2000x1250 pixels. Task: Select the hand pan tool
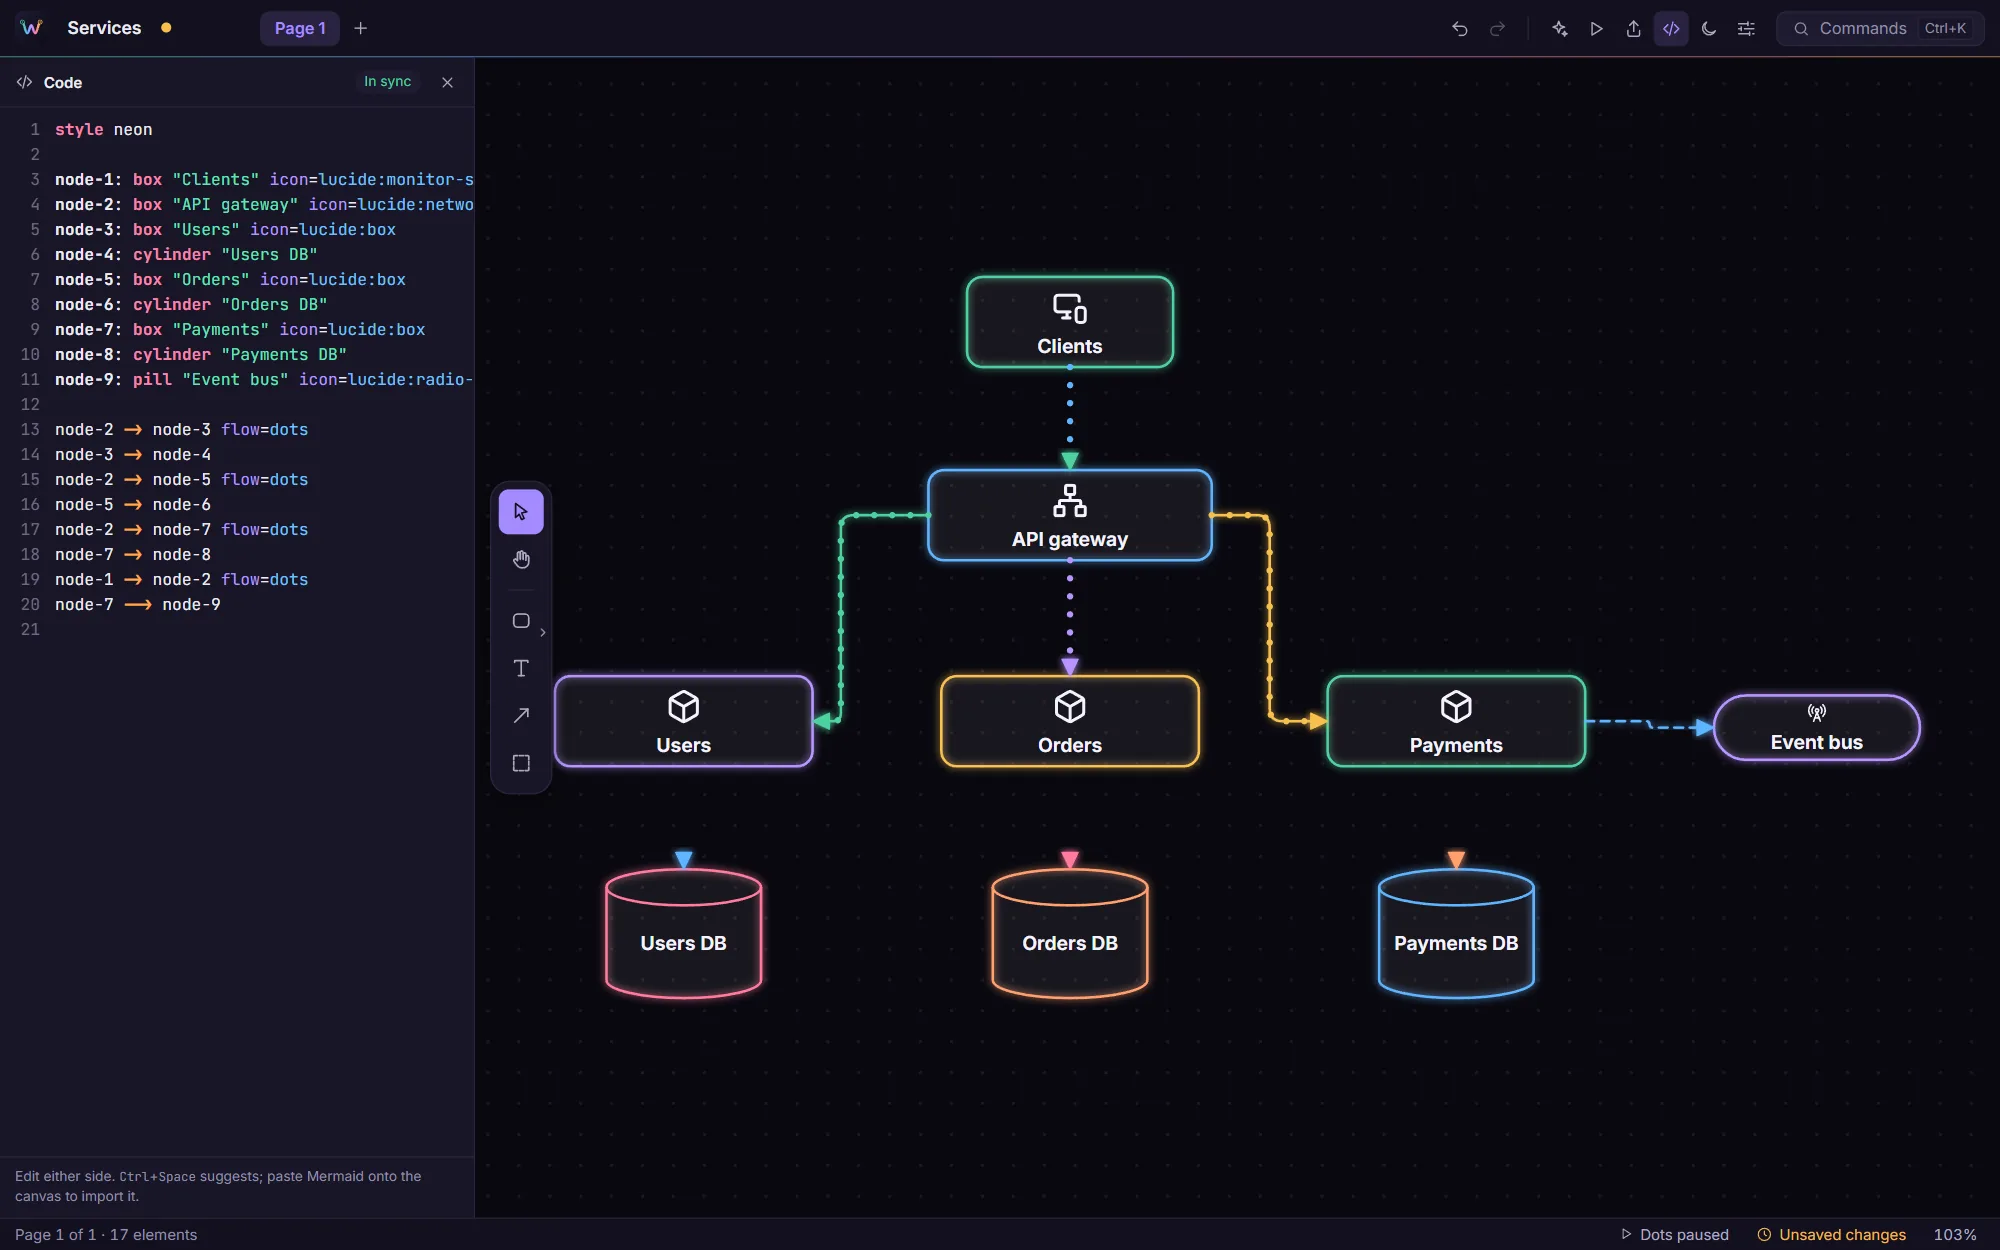click(521, 560)
